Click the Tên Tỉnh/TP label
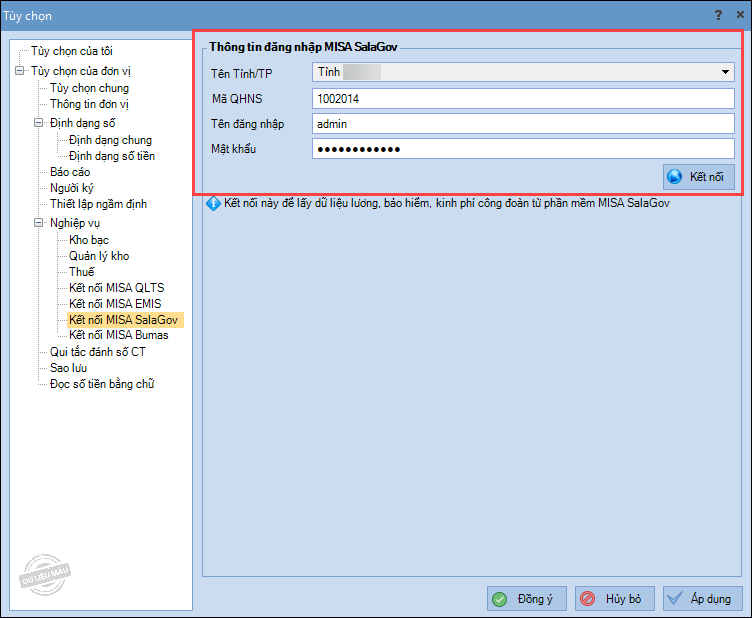 coord(242,74)
